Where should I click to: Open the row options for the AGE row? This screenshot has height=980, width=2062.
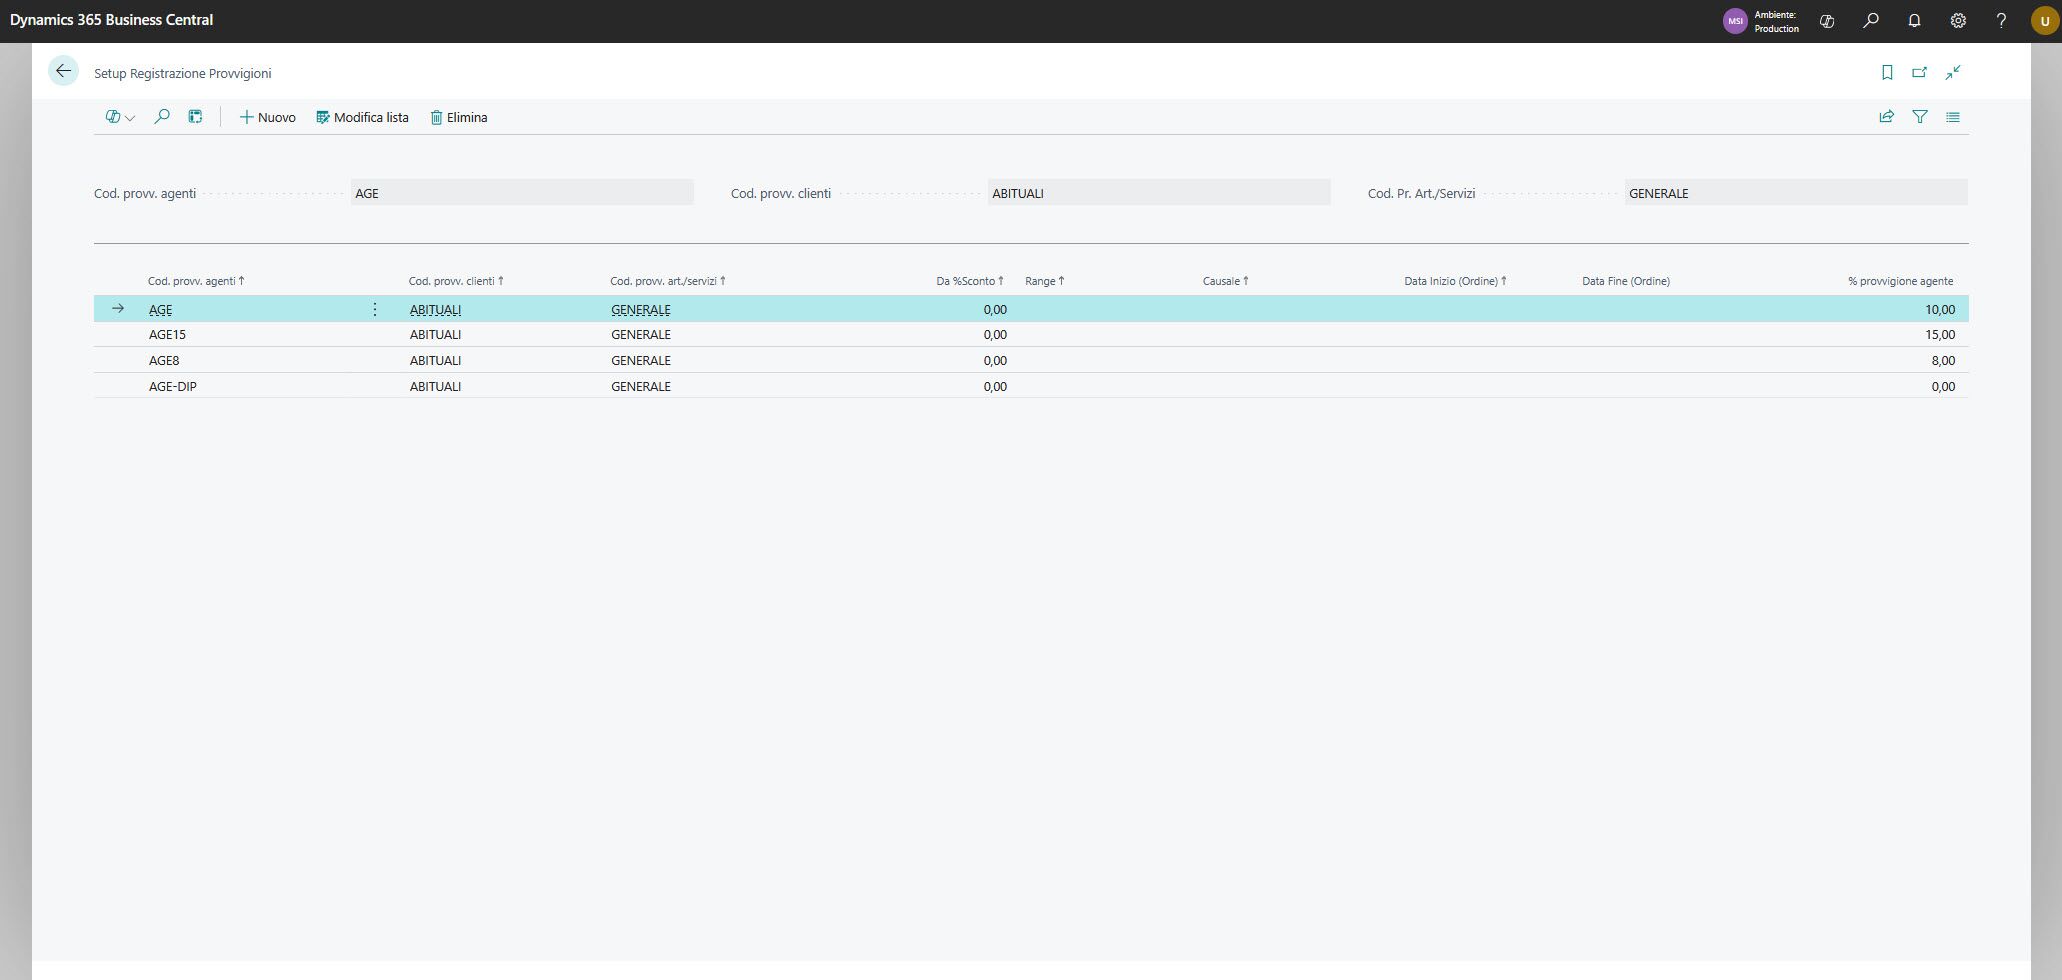[375, 309]
